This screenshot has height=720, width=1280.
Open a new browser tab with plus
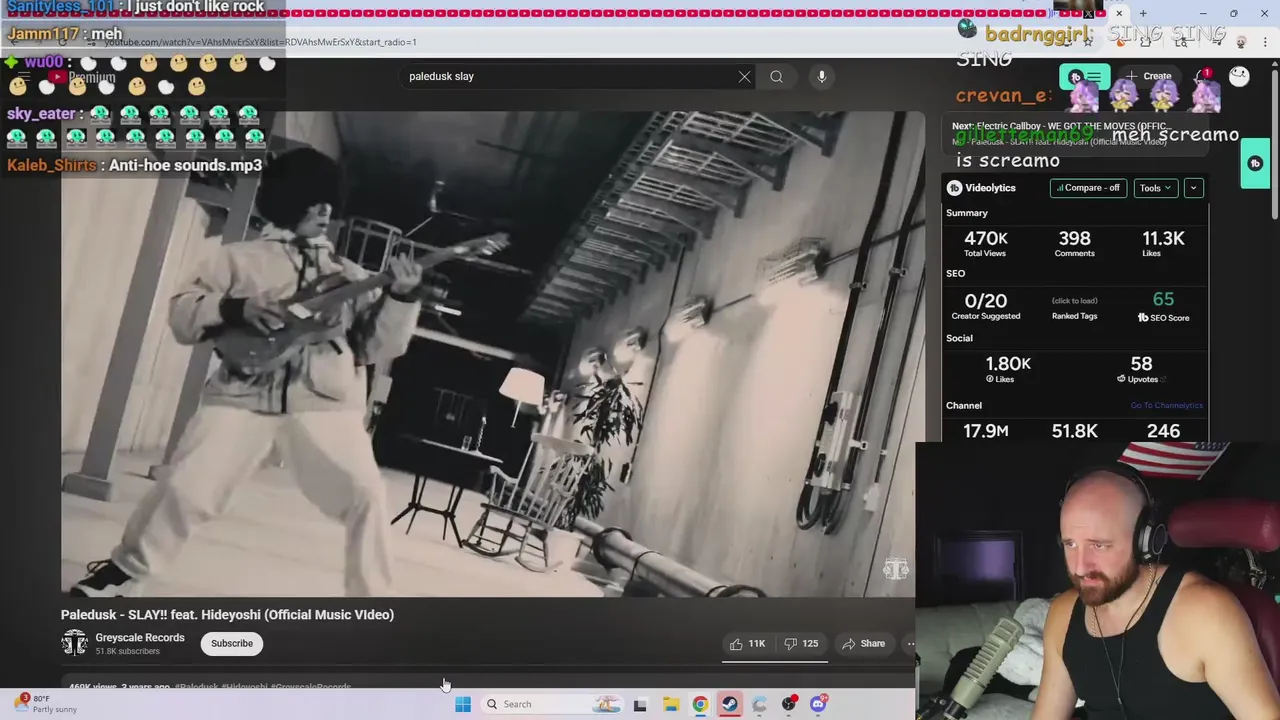(1143, 13)
